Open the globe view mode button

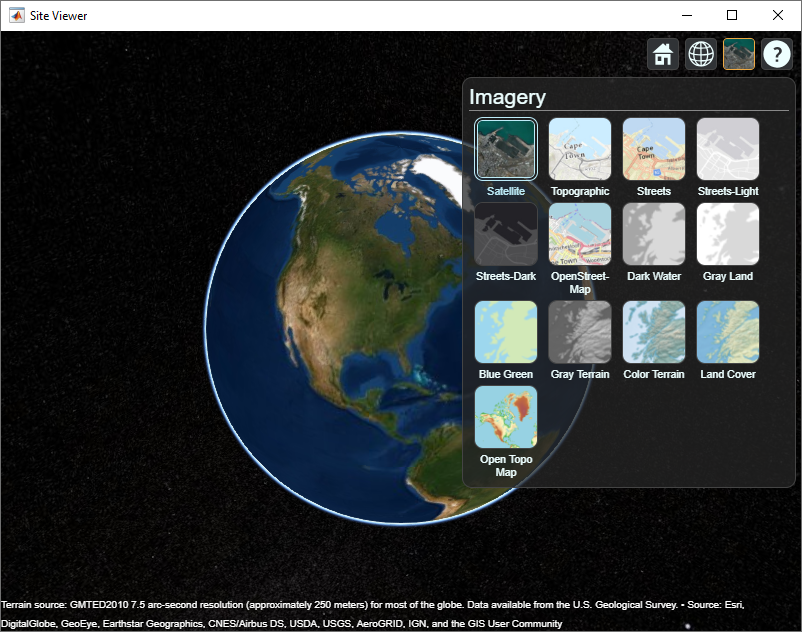pyautogui.click(x=701, y=54)
